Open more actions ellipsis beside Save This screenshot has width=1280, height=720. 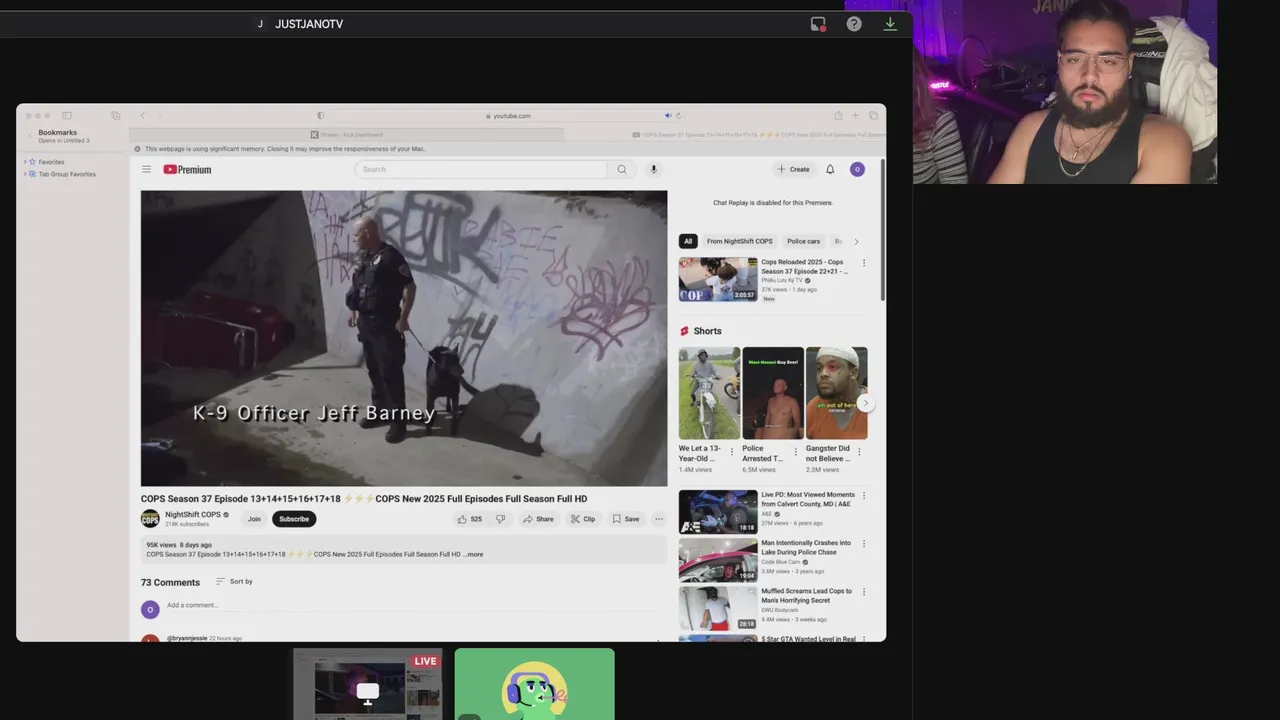659,519
